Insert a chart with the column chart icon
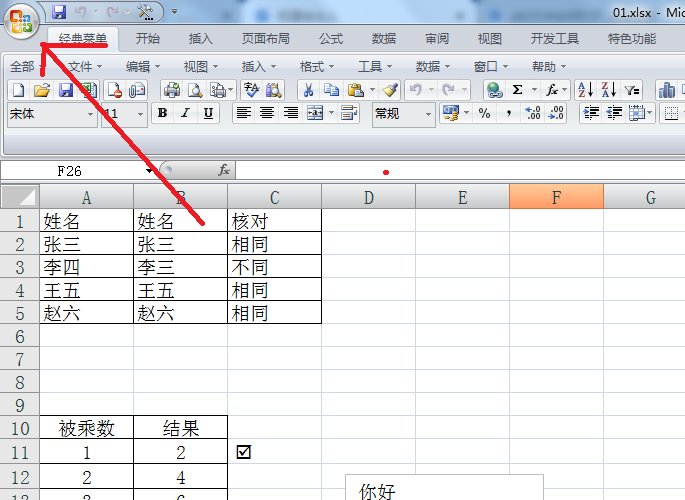Viewport: 685px width, 500px height. coord(667,90)
